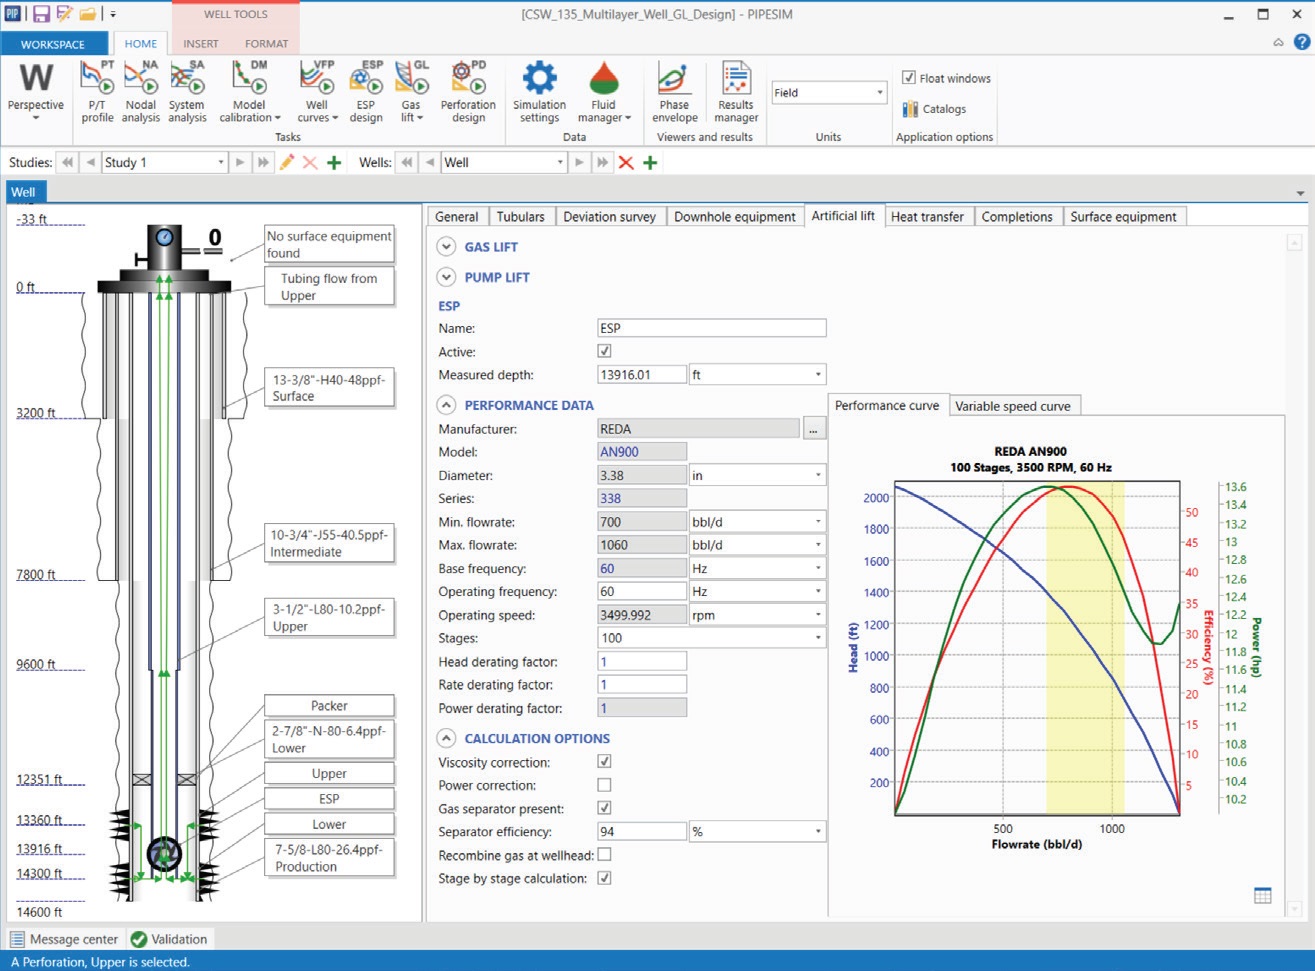Show the Variable speed curve tab

(x=1014, y=405)
